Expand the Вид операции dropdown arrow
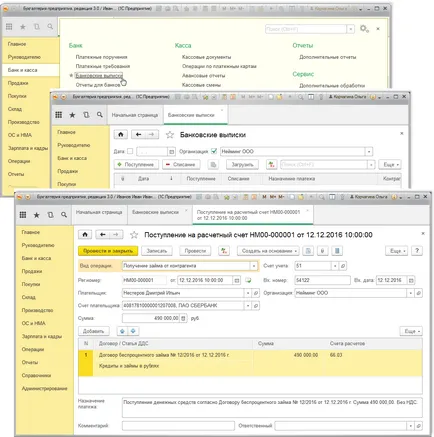 (254, 266)
